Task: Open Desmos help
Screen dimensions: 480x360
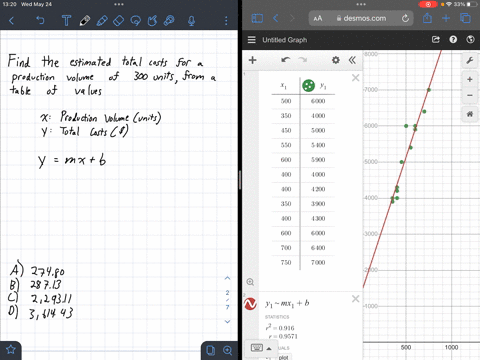Action: click(x=453, y=40)
